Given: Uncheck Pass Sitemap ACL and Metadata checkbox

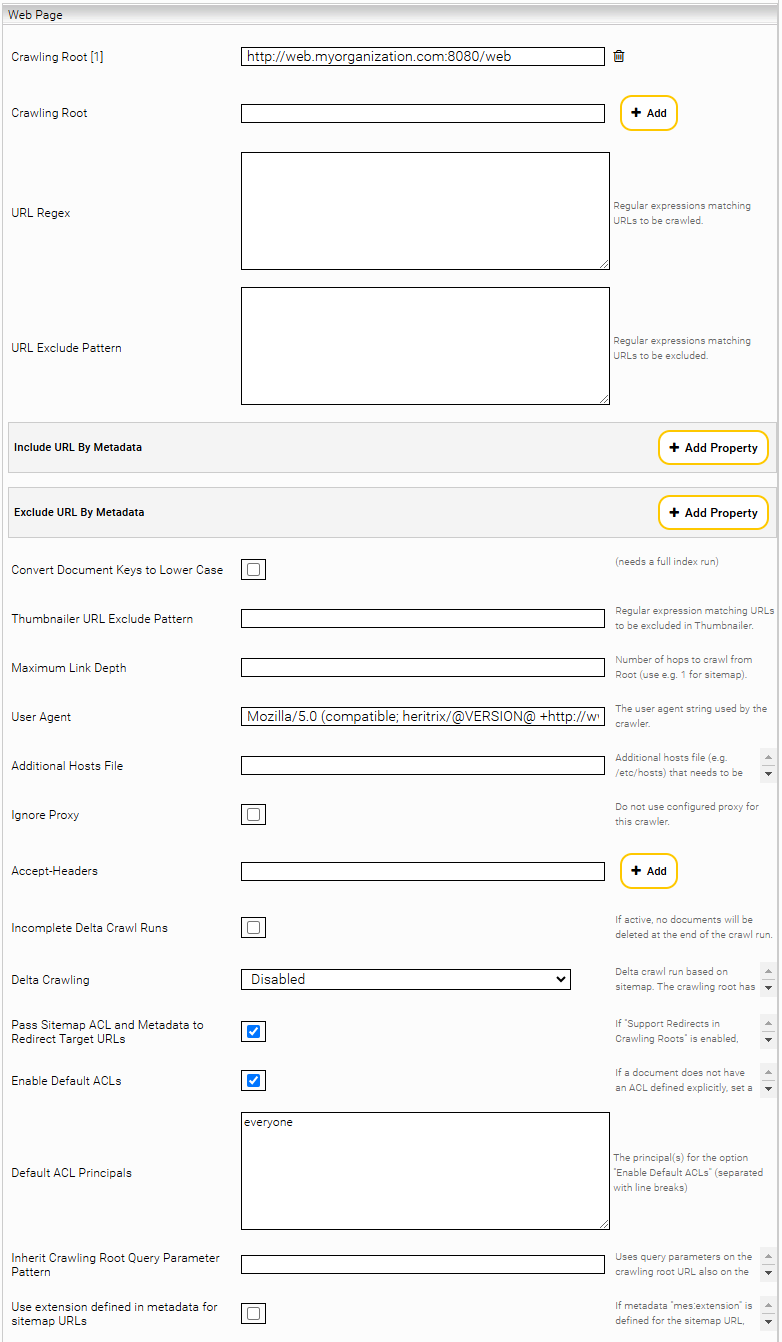Looking at the screenshot, I should [254, 1032].
